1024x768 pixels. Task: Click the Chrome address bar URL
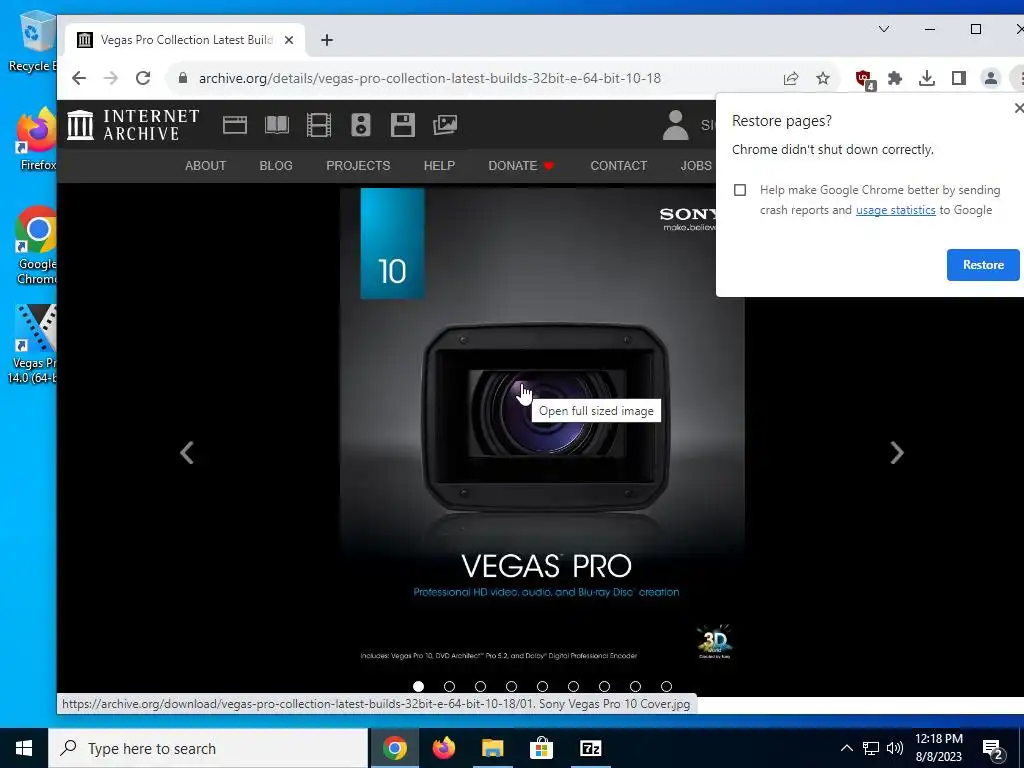(x=430, y=78)
